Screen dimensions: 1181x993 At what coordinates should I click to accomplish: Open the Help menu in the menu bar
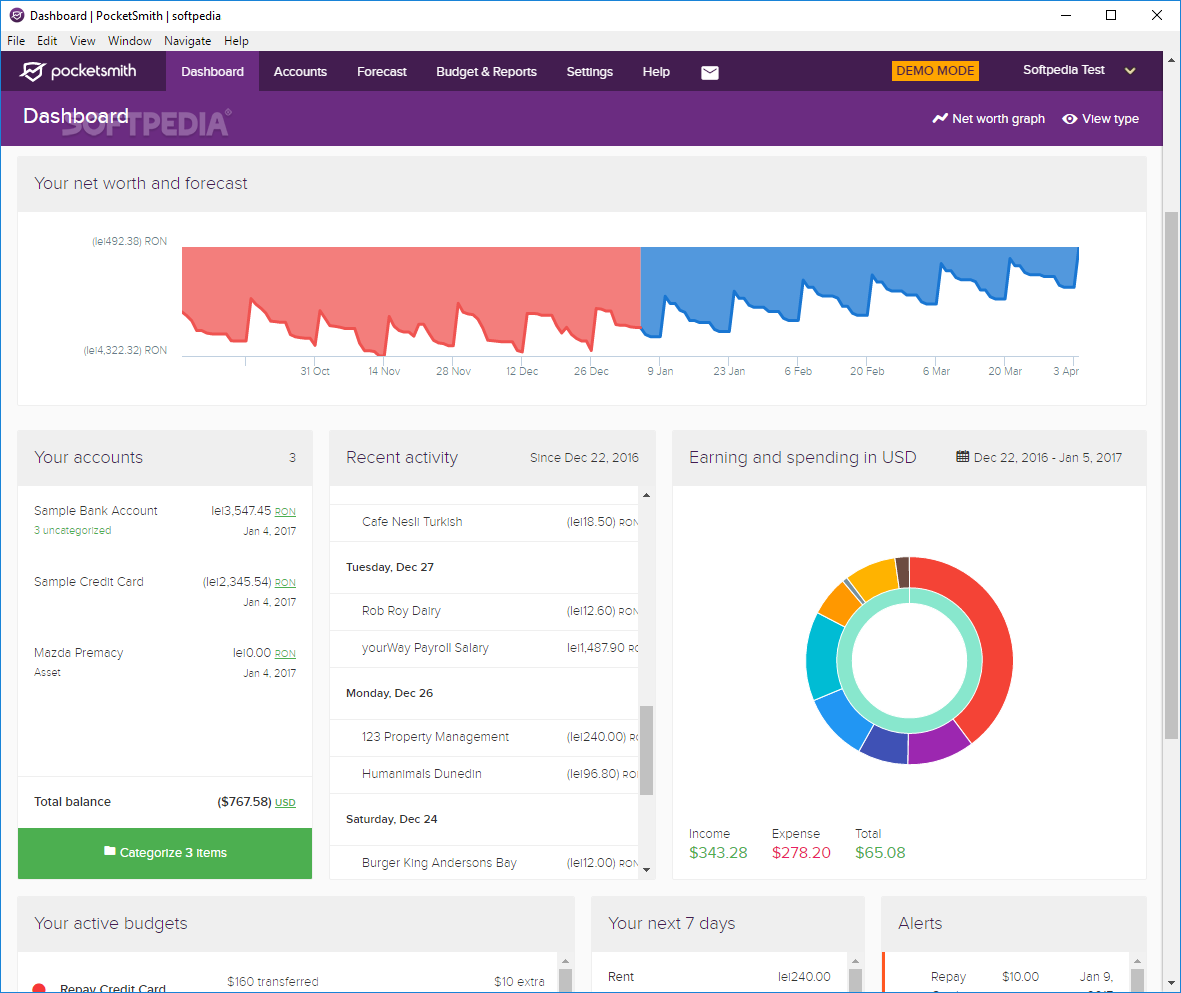pos(236,41)
